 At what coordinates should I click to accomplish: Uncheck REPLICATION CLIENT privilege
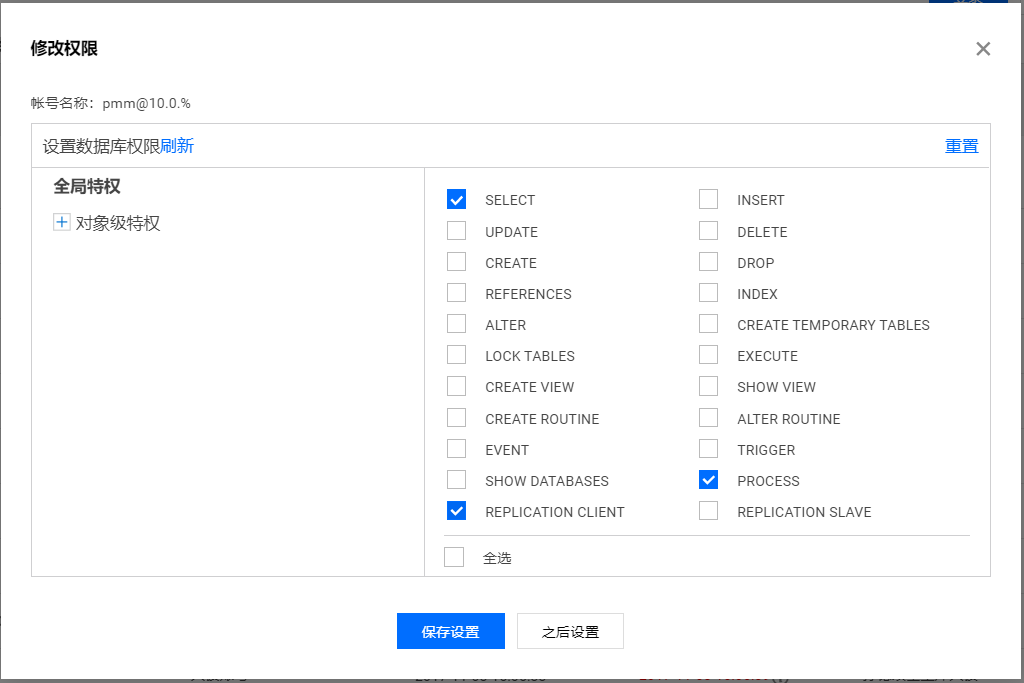pos(457,512)
